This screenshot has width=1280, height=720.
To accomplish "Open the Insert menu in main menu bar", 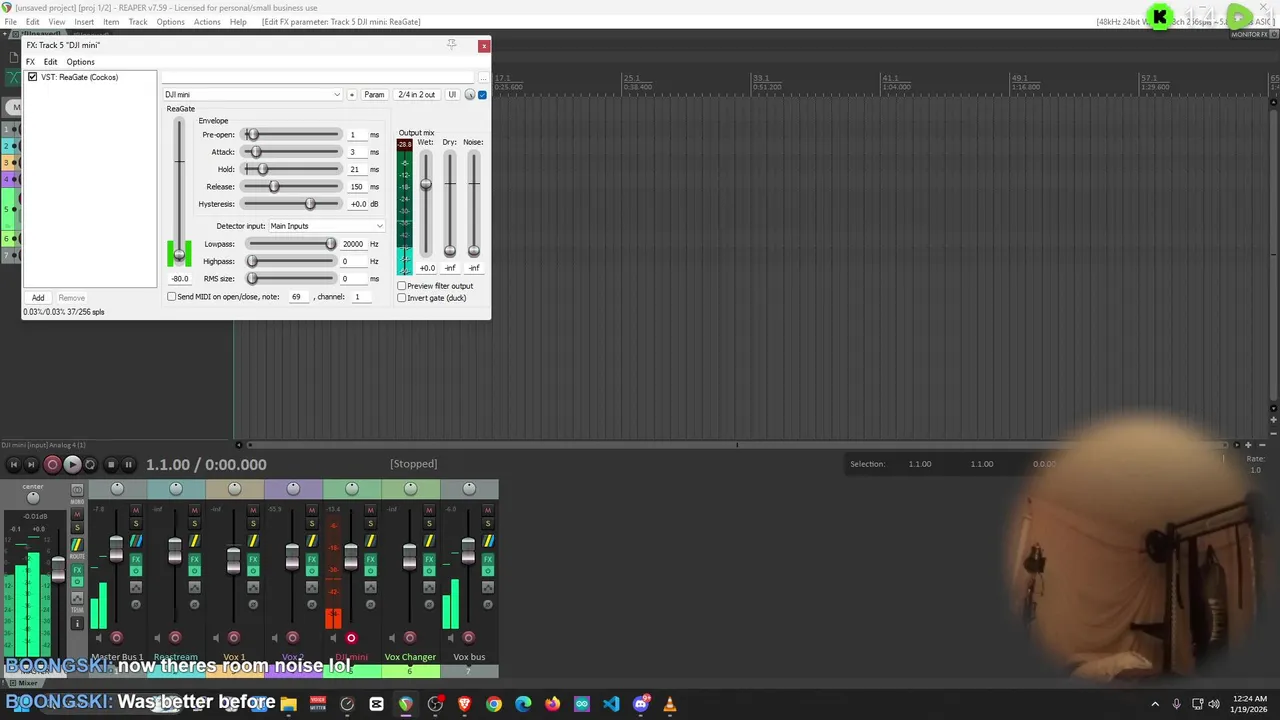I will tap(84, 22).
